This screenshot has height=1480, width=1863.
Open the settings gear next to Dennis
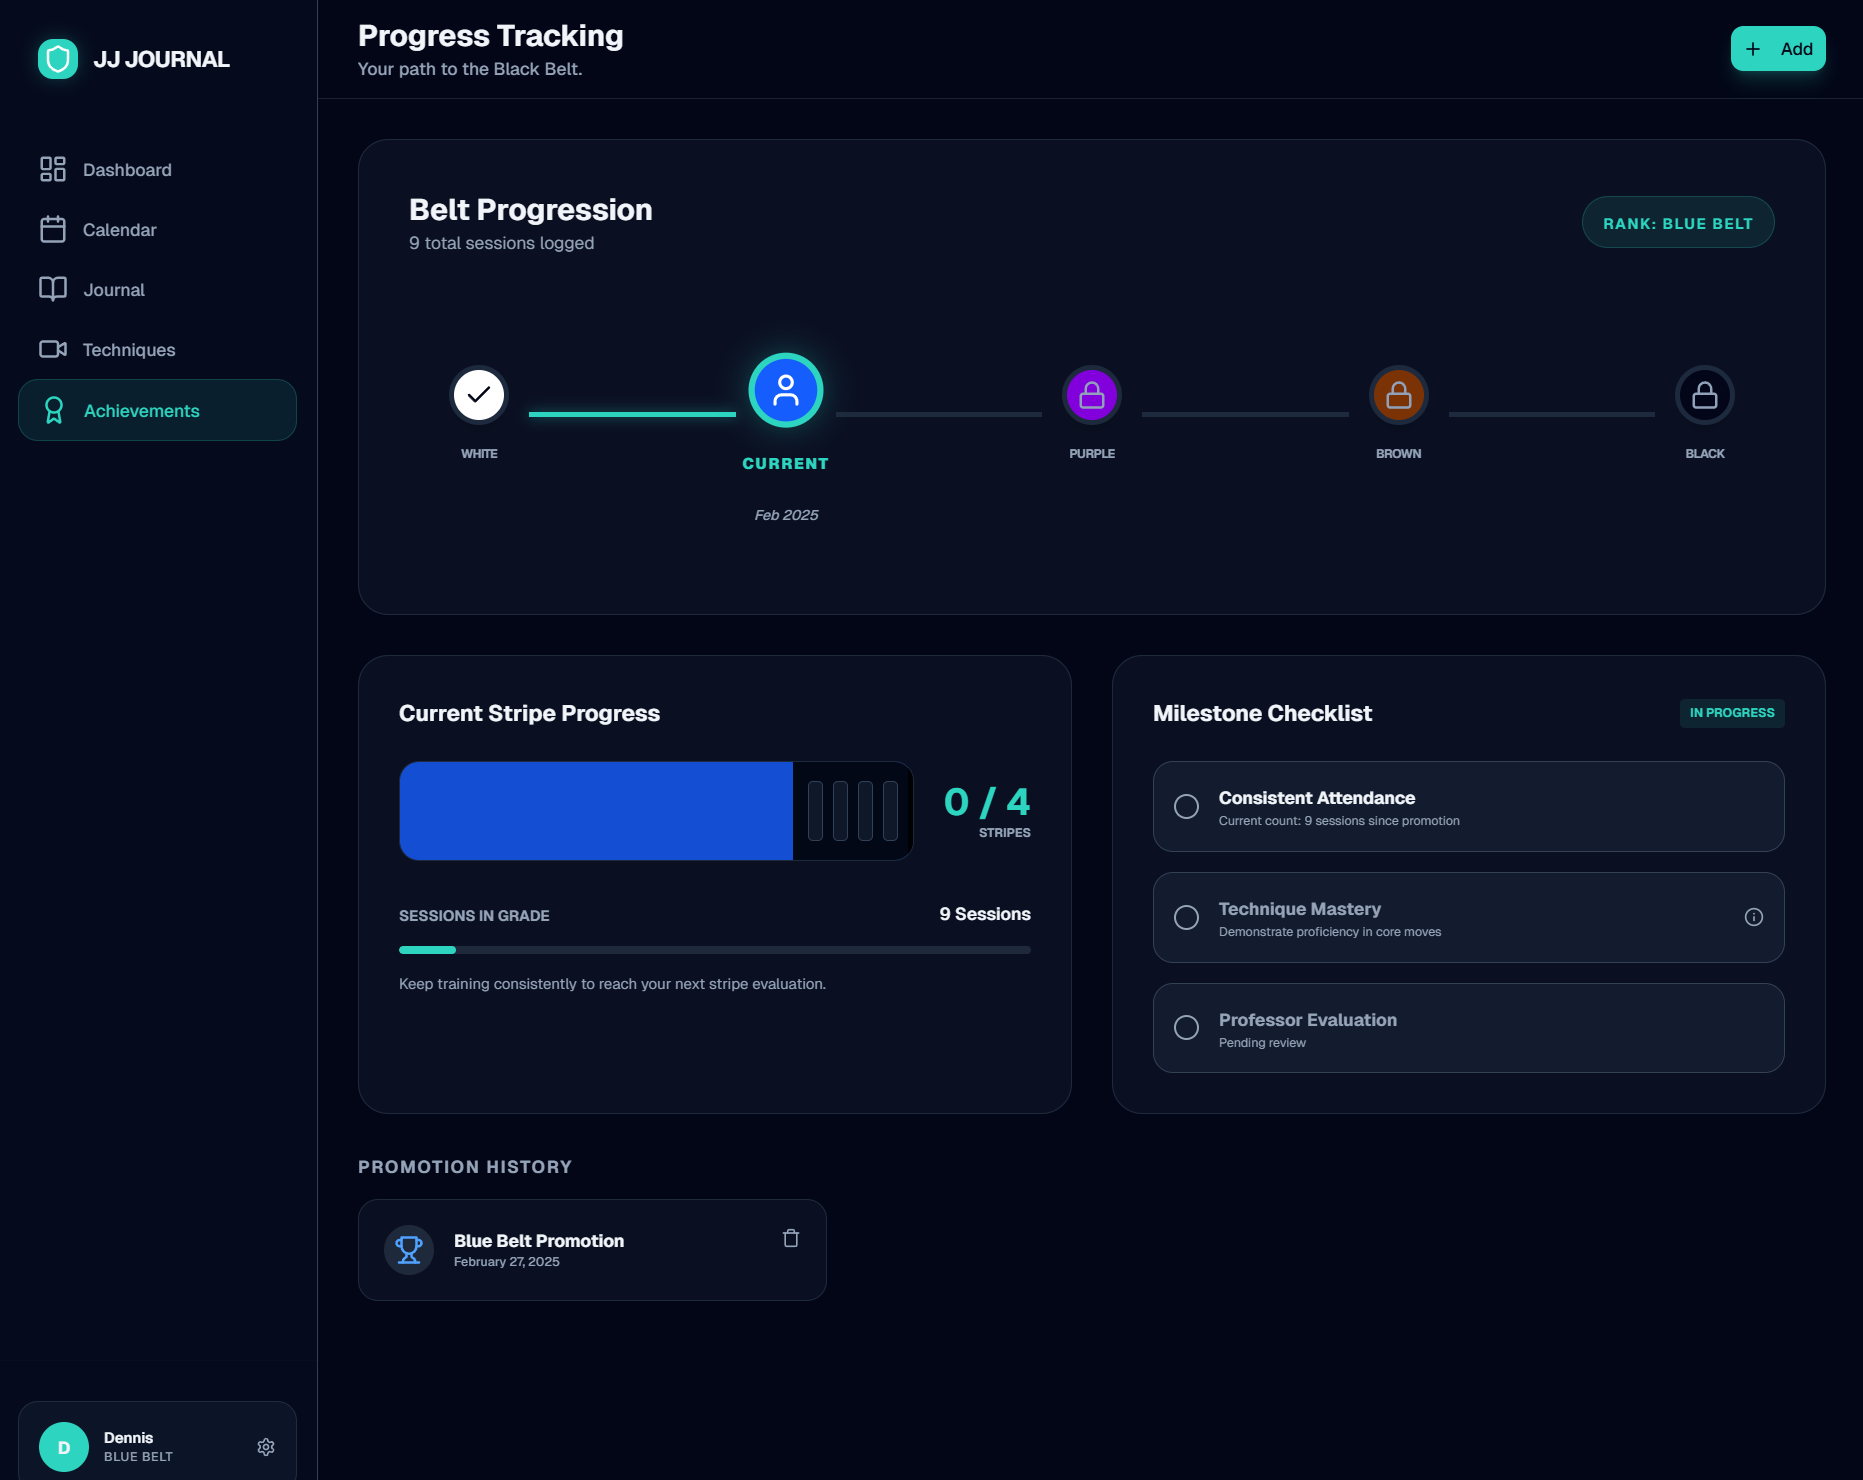(x=265, y=1446)
